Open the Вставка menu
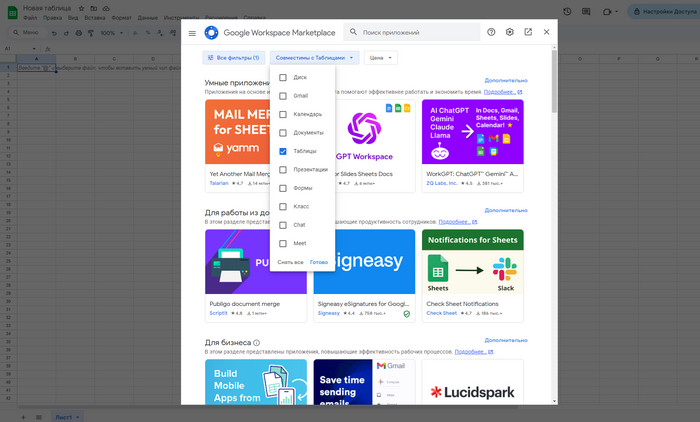 (x=95, y=18)
